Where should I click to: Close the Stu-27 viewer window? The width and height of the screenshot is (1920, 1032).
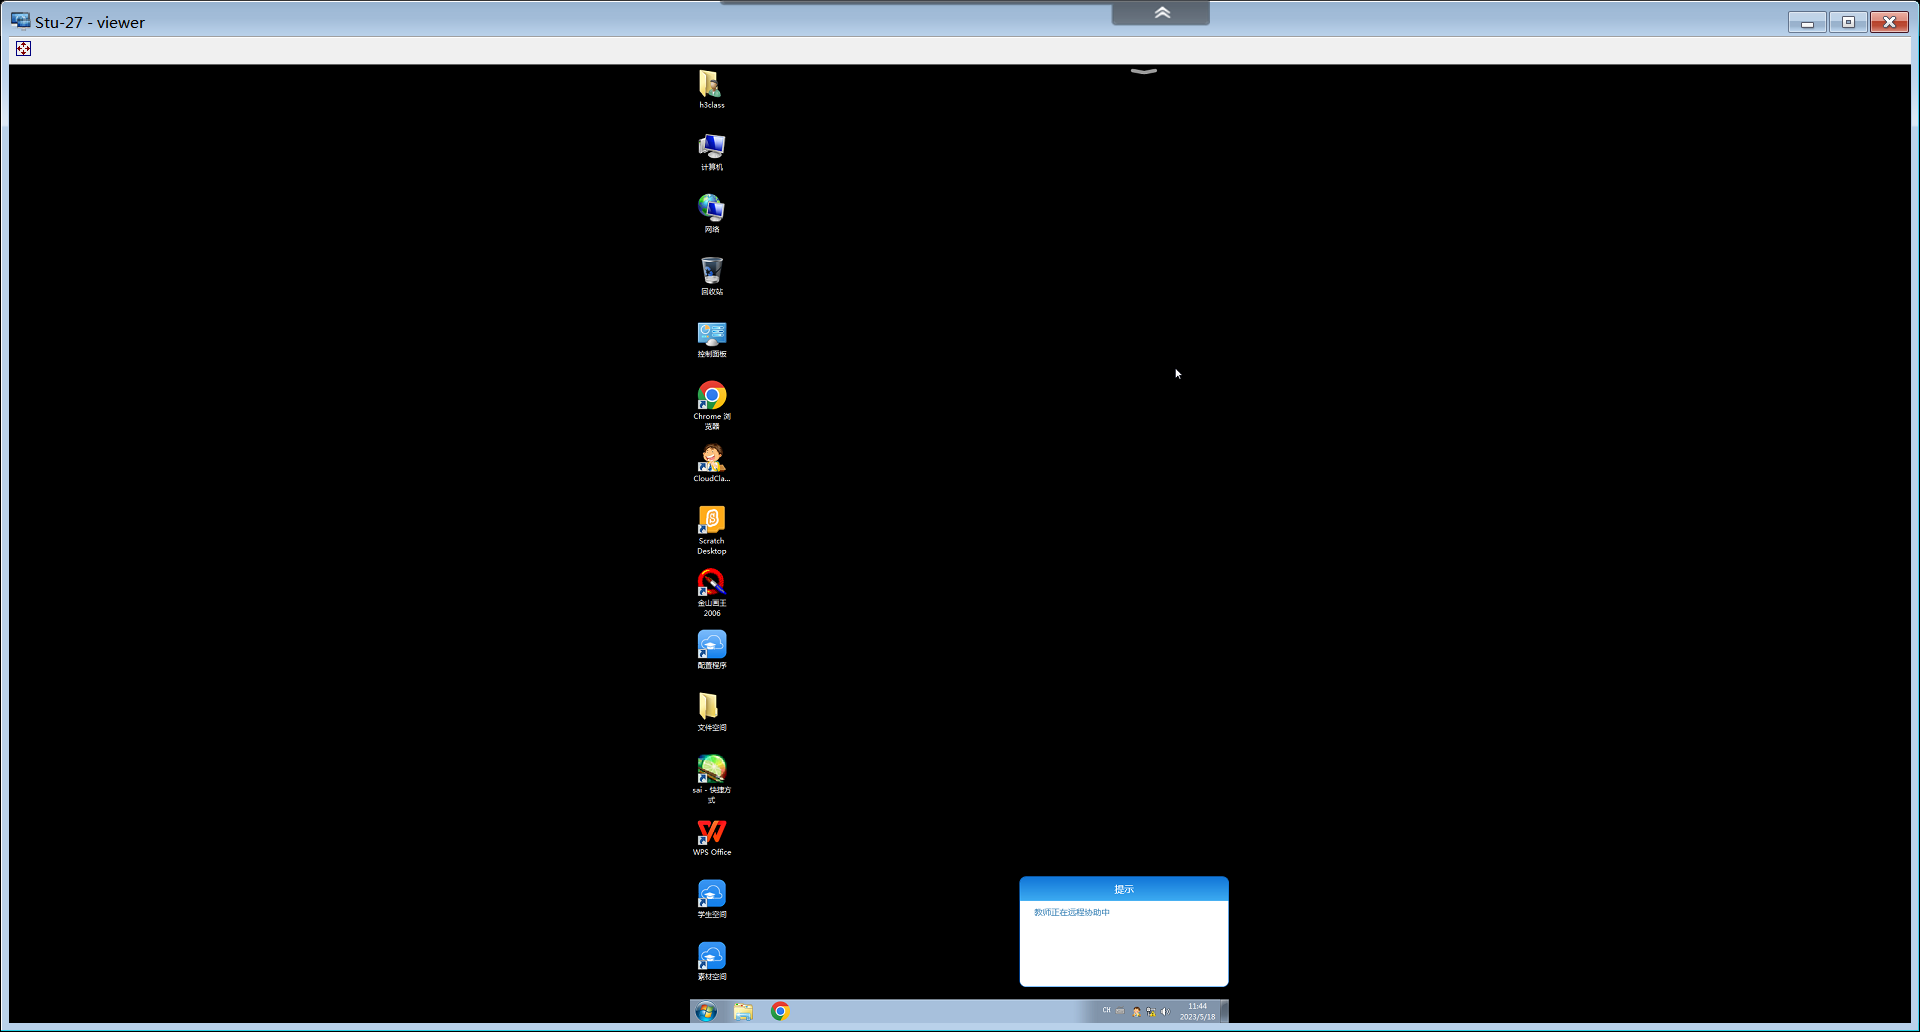point(1889,22)
